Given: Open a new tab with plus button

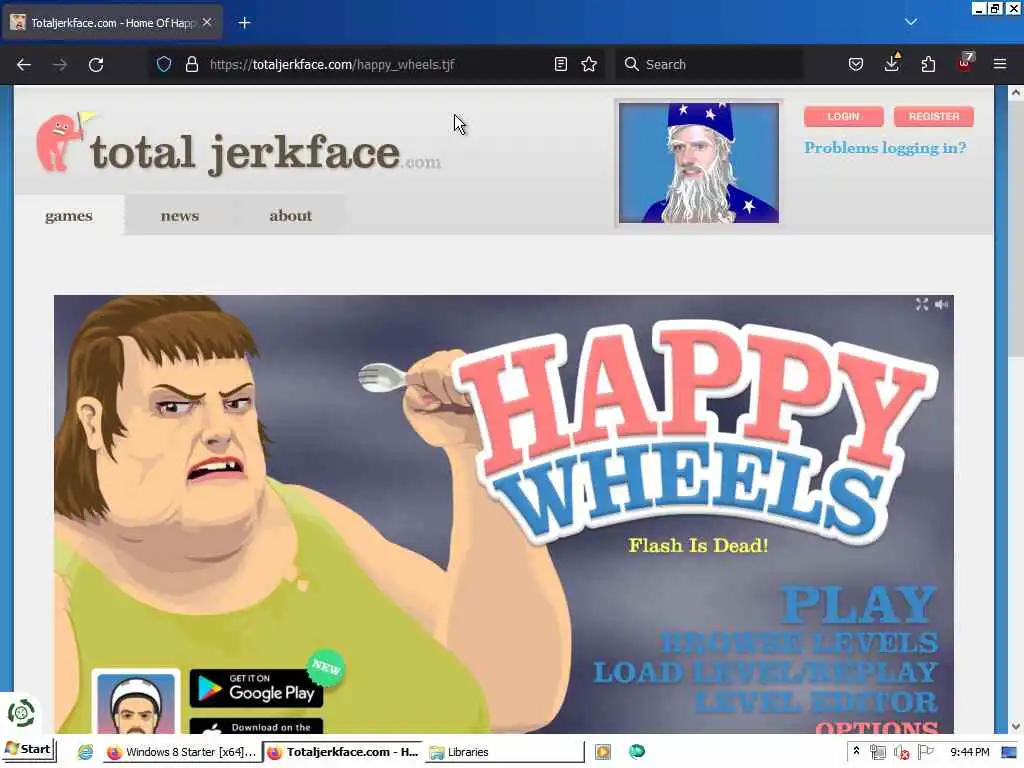Looking at the screenshot, I should pos(244,23).
